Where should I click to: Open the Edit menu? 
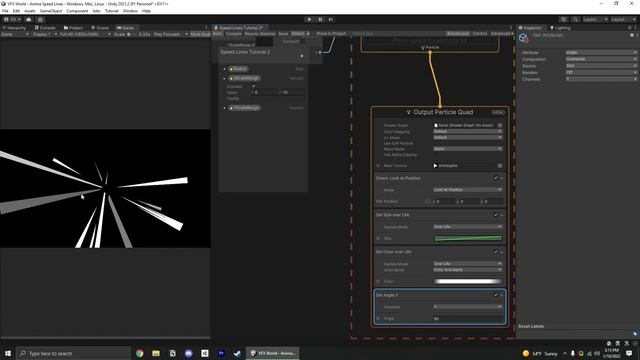click(16, 11)
